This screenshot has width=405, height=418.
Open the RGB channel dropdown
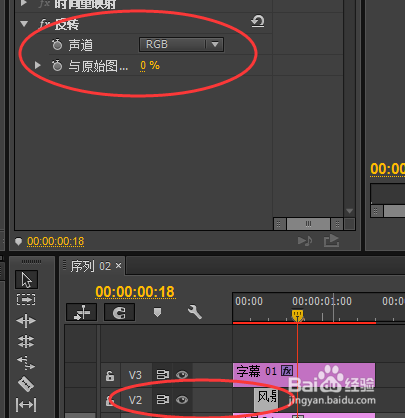pos(181,44)
